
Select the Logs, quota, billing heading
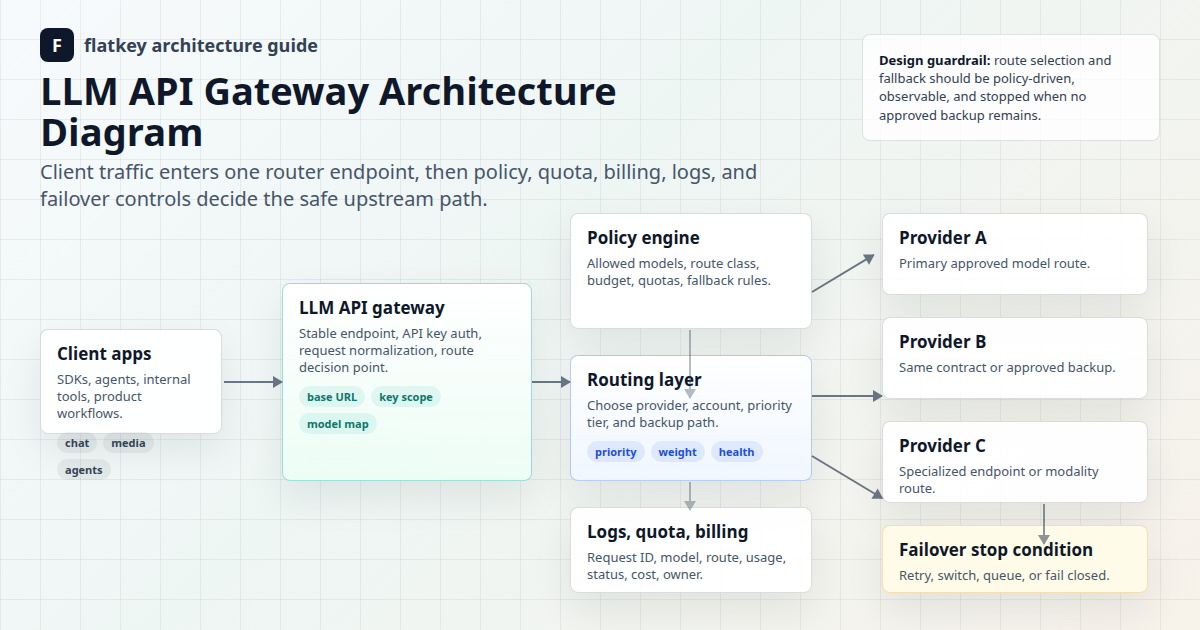[667, 532]
